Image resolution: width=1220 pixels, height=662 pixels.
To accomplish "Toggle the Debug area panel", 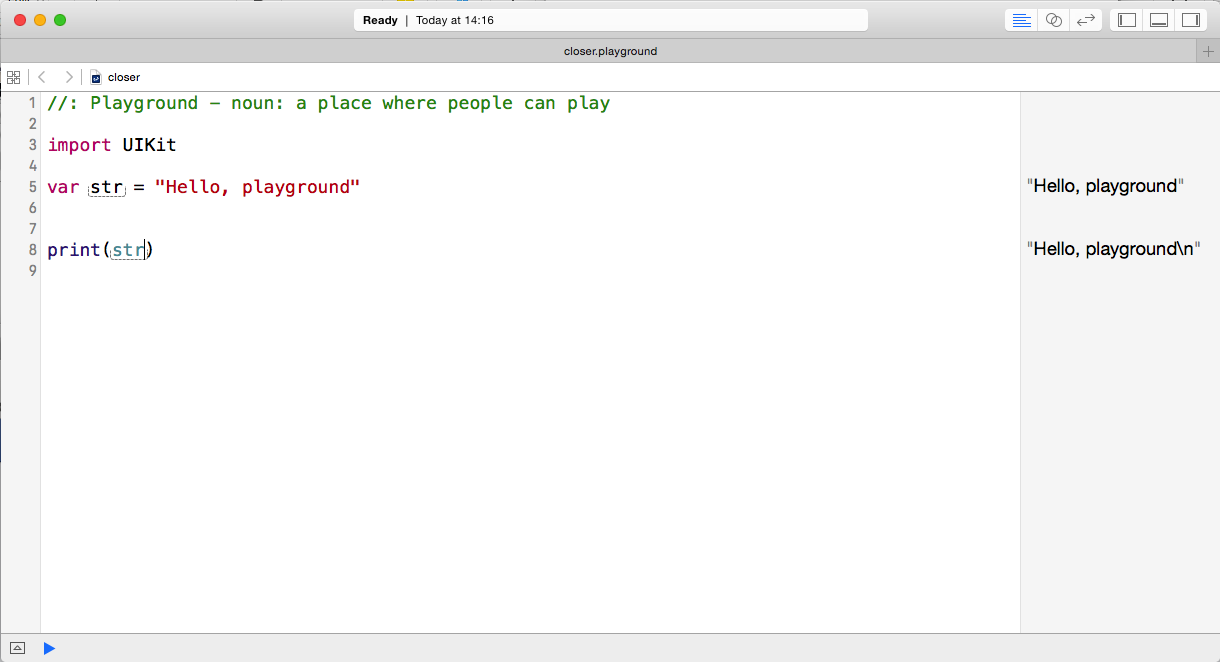I will pos(1159,20).
